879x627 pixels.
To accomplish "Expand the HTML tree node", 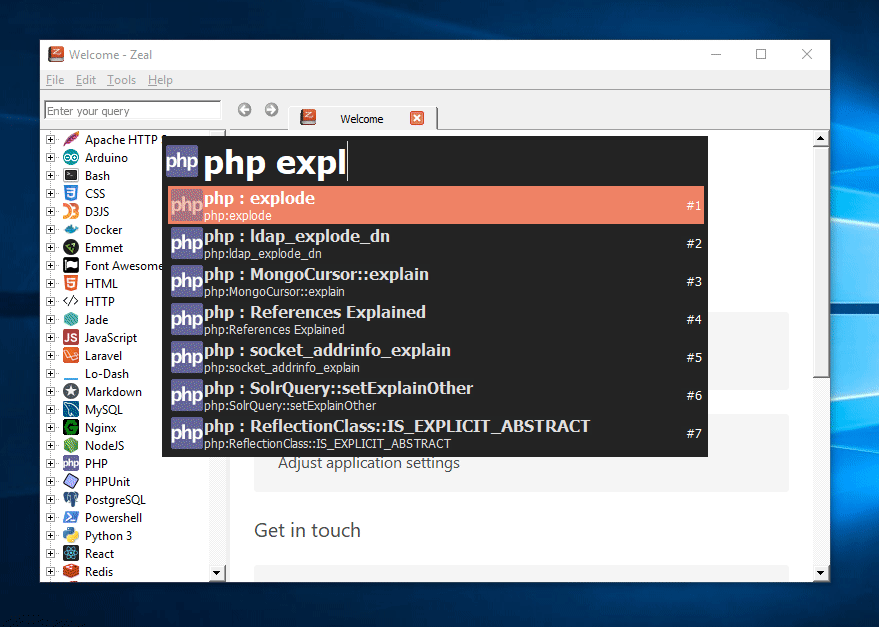I will point(50,283).
